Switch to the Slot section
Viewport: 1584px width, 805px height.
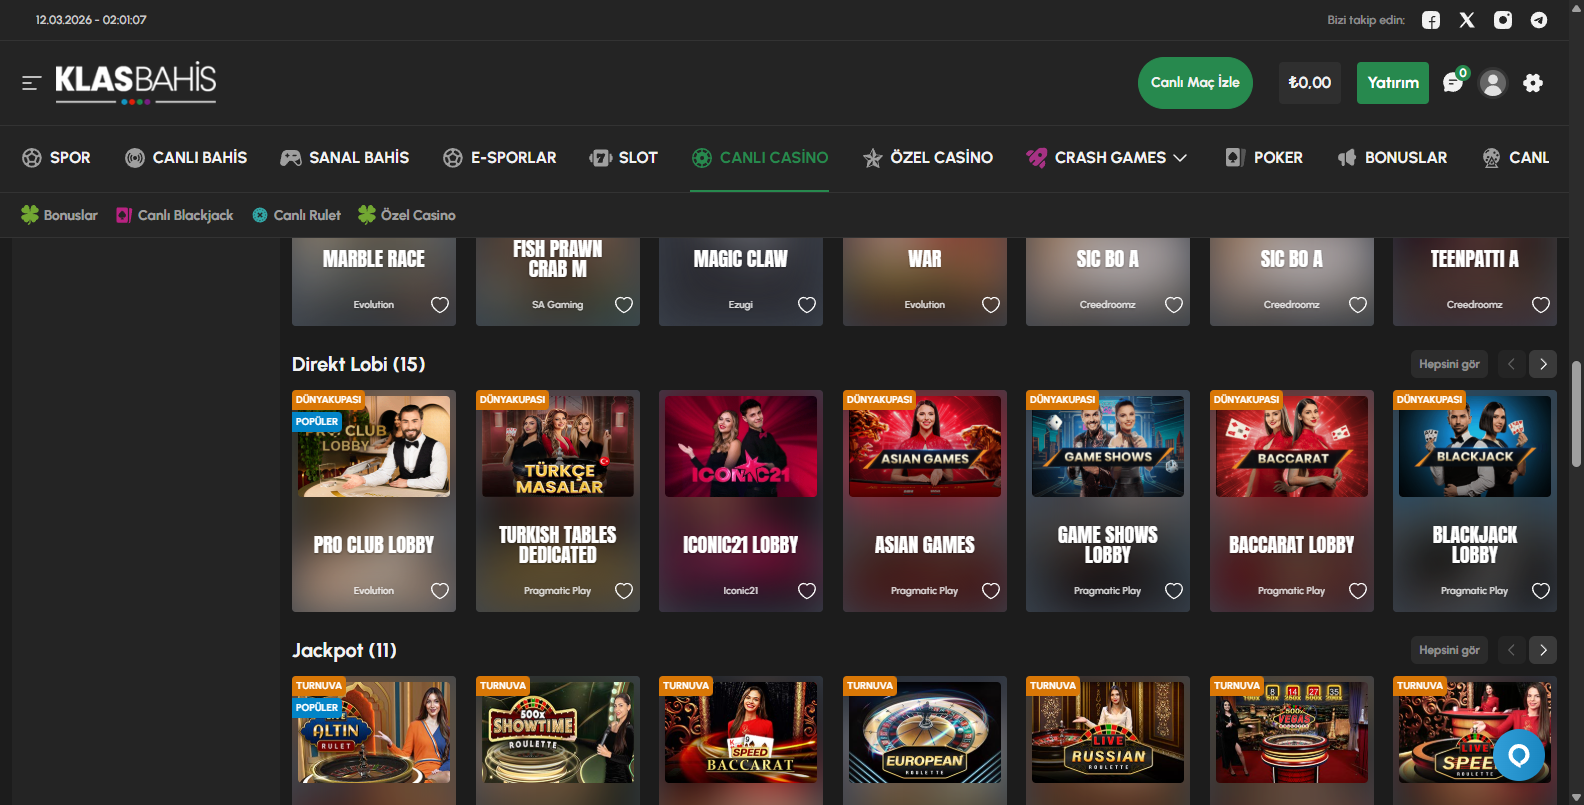(624, 158)
